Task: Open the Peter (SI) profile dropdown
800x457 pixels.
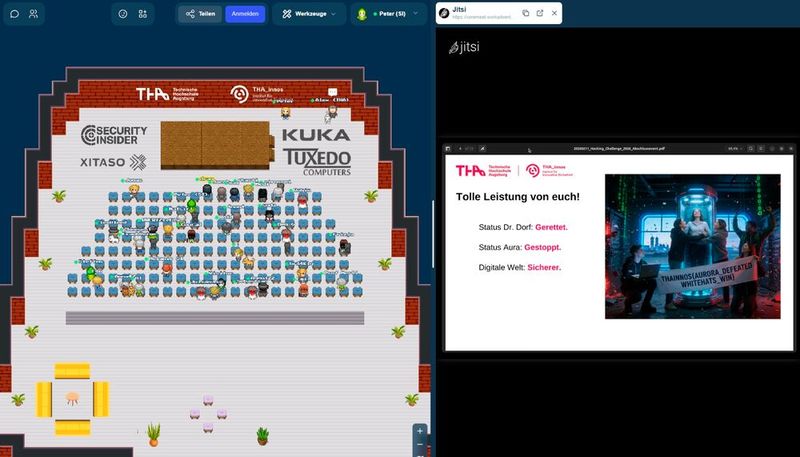Action: pos(389,14)
